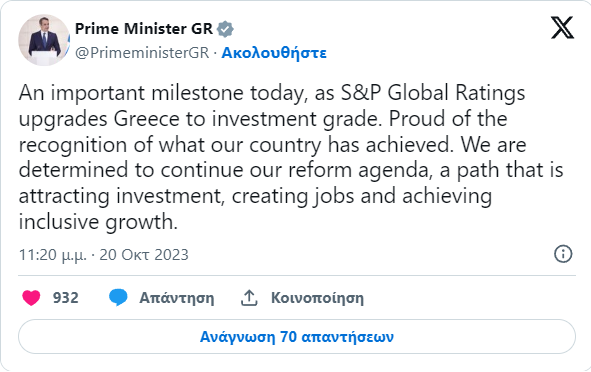Open the @PrimeministerGR handle link
Image resolution: width=591 pixels, height=372 pixels.
click(x=142, y=53)
